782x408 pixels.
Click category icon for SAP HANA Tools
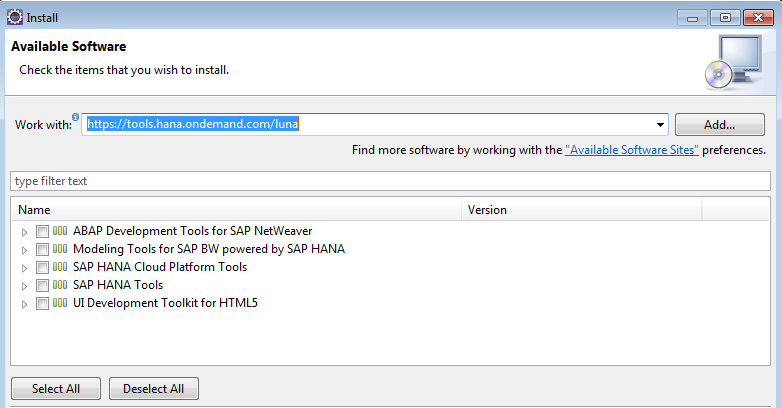60,285
